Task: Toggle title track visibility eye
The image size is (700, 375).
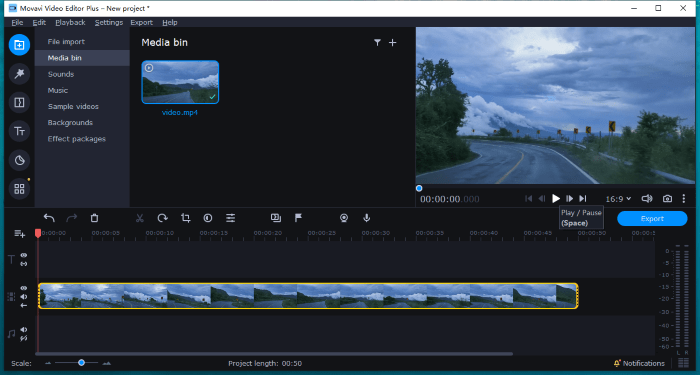Action: tap(24, 255)
